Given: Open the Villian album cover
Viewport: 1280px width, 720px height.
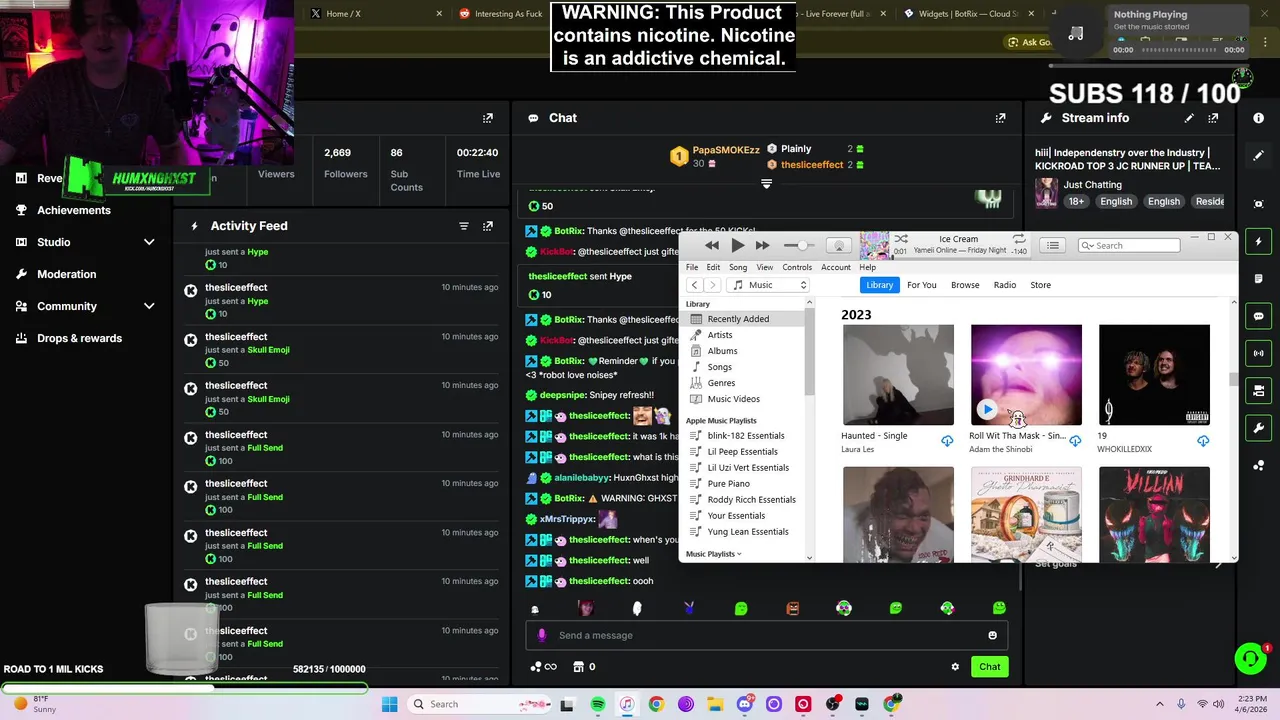Looking at the screenshot, I should pos(1154,514).
